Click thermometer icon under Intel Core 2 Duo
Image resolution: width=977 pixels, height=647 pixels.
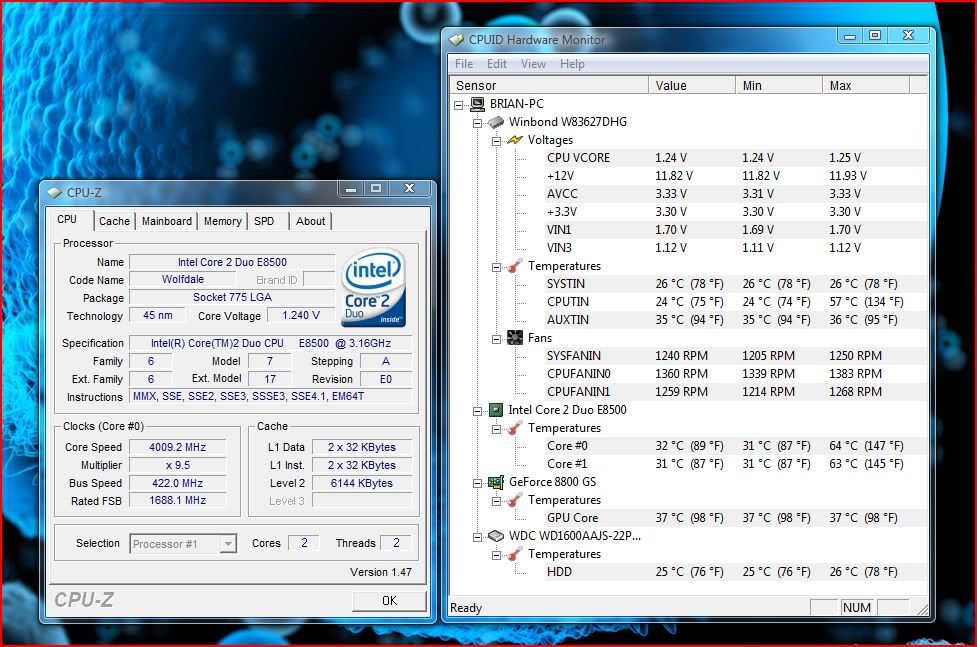(515, 428)
